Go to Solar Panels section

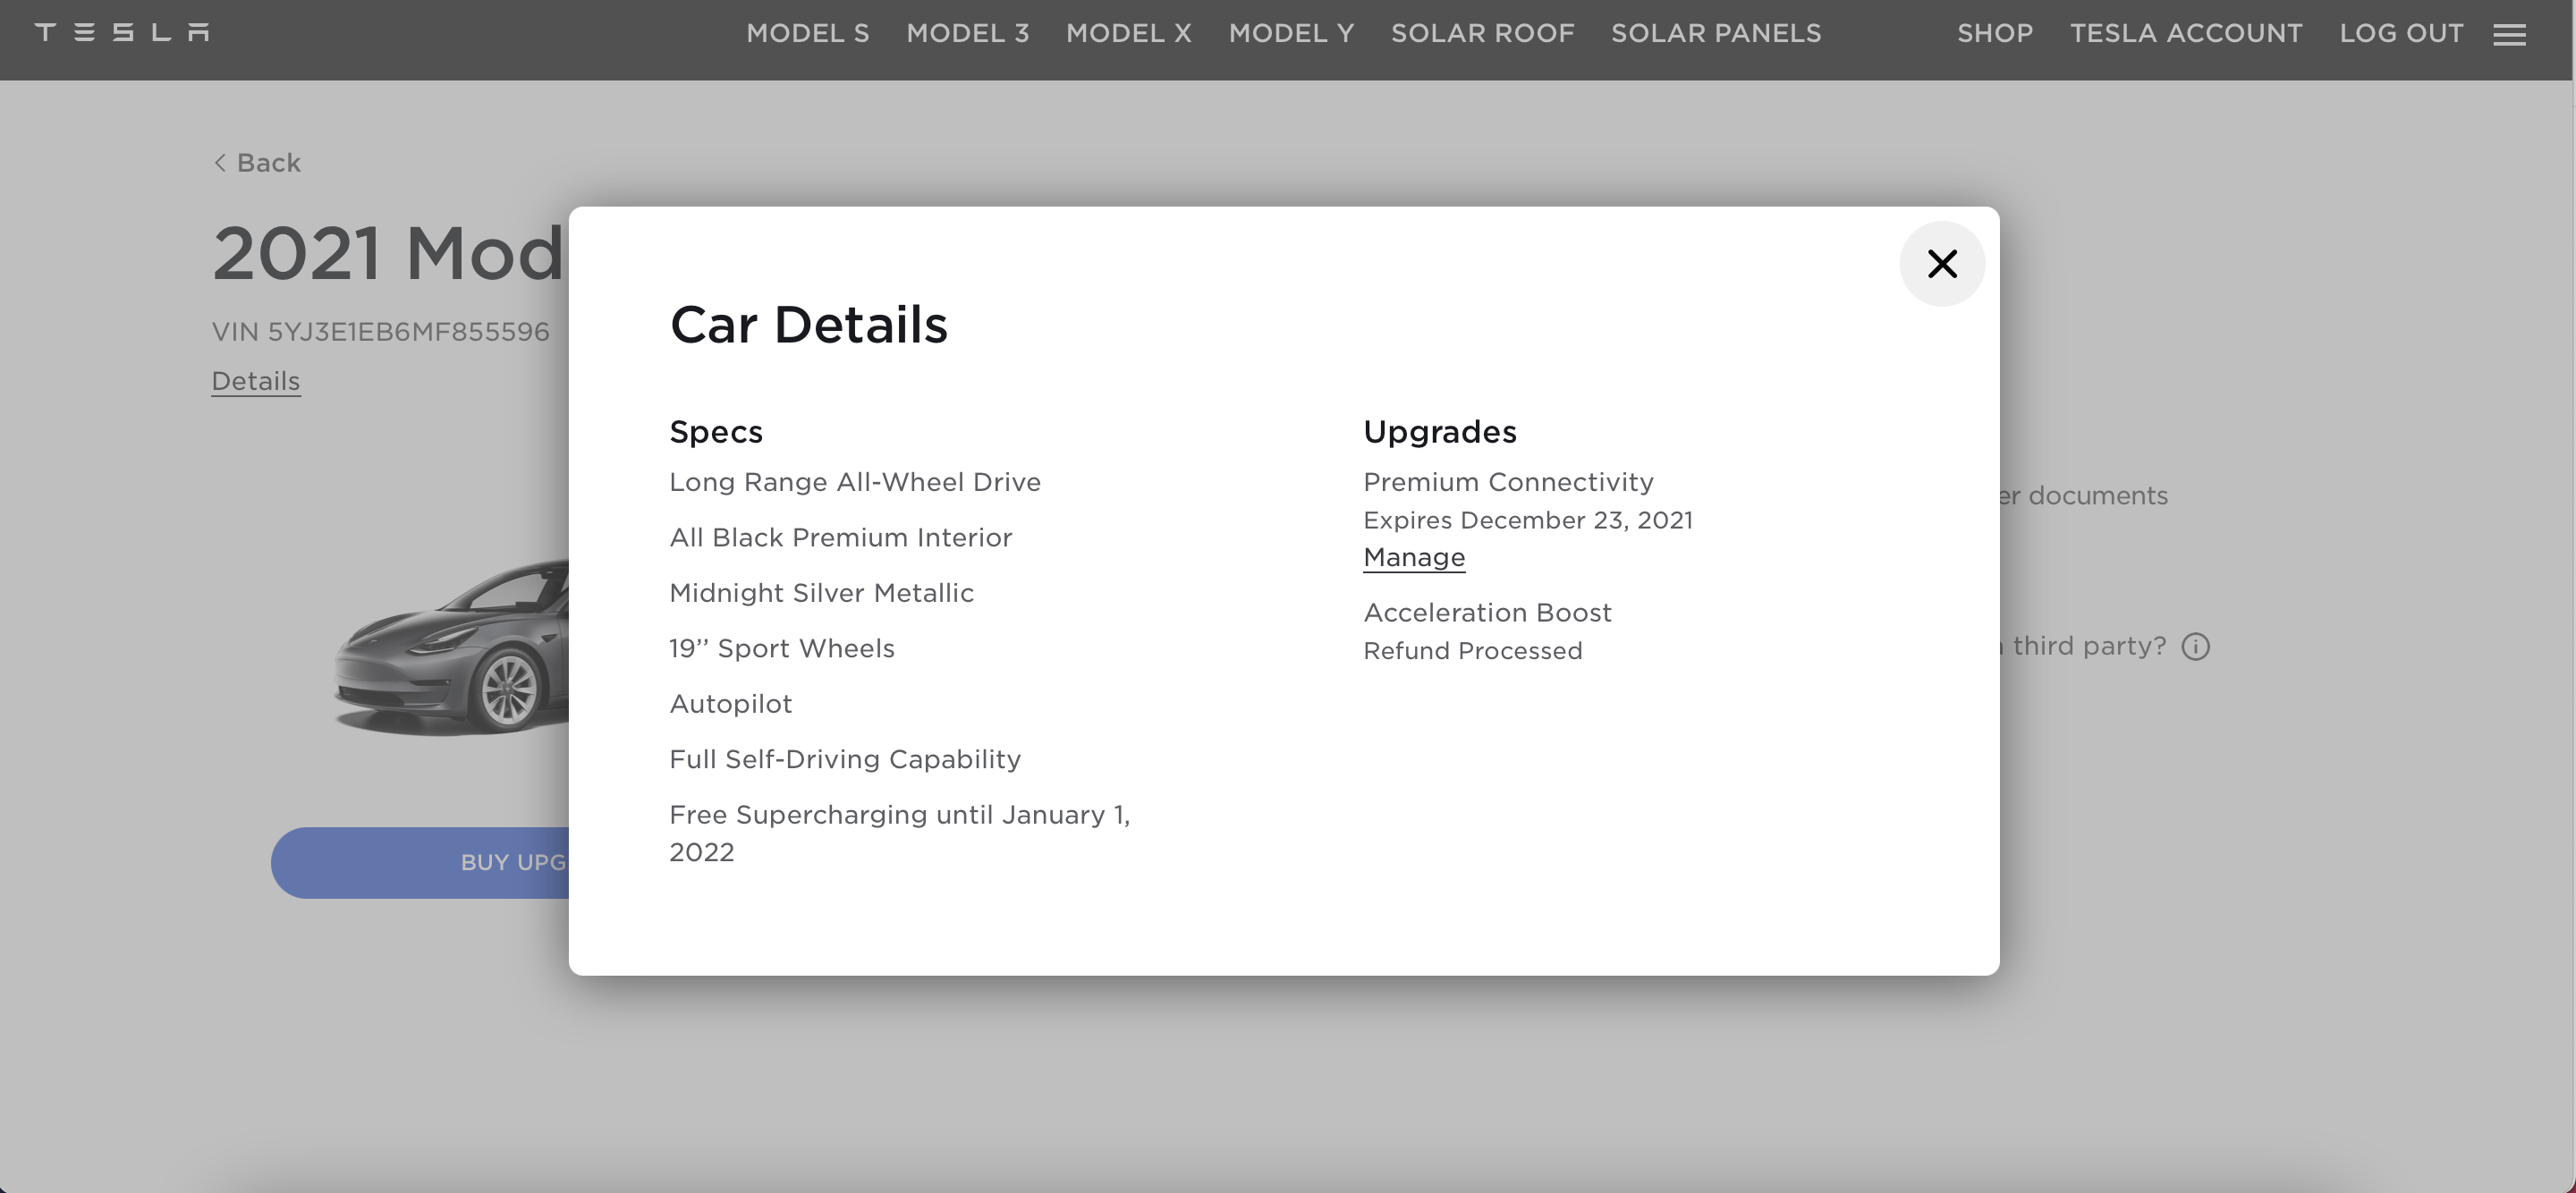tap(1715, 33)
